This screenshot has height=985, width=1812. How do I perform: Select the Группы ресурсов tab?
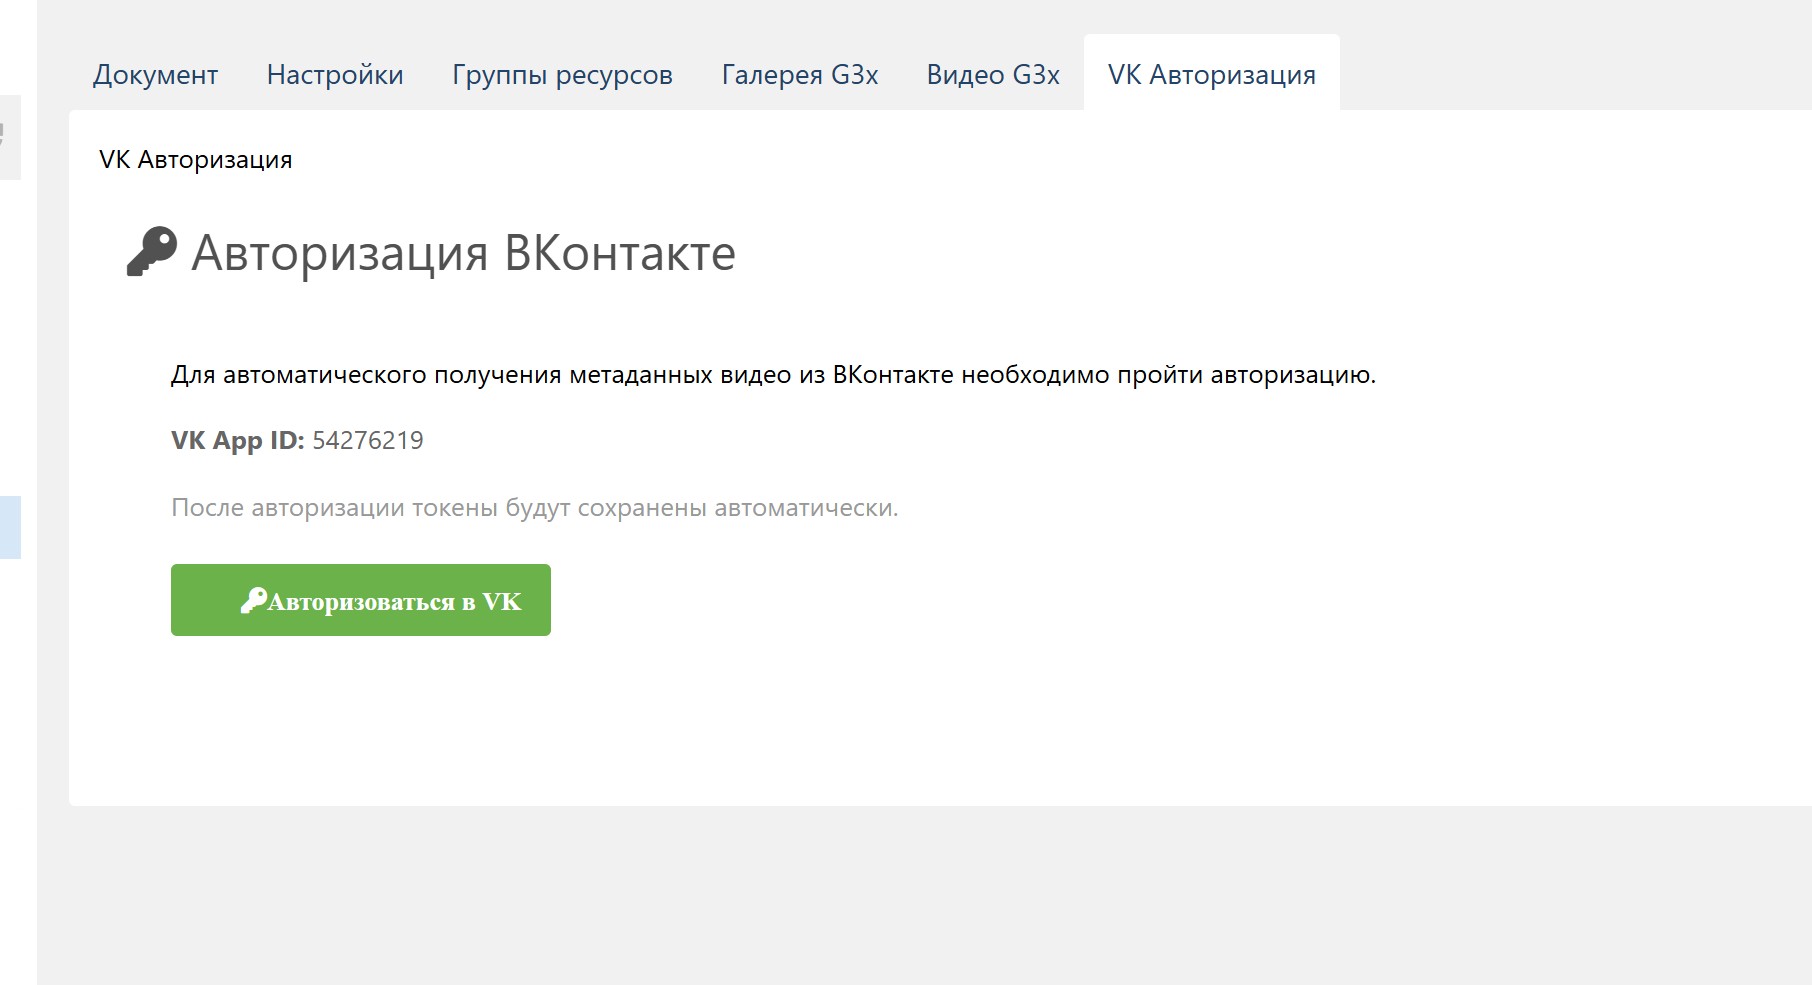562,75
